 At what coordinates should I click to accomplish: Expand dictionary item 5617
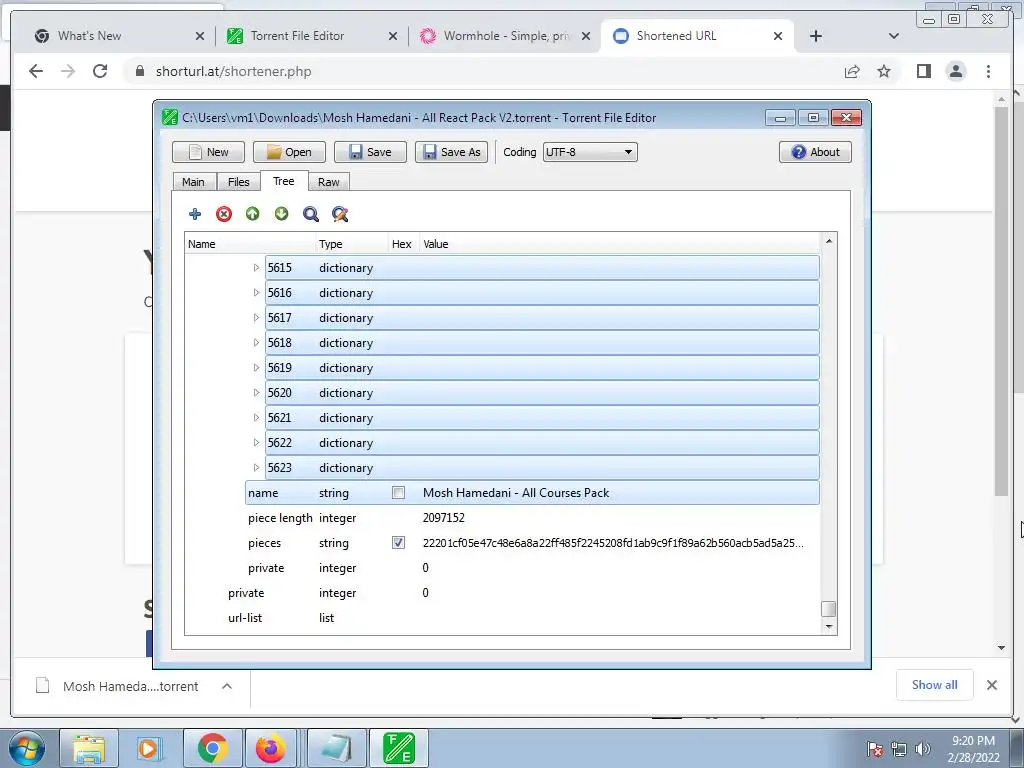click(256, 318)
